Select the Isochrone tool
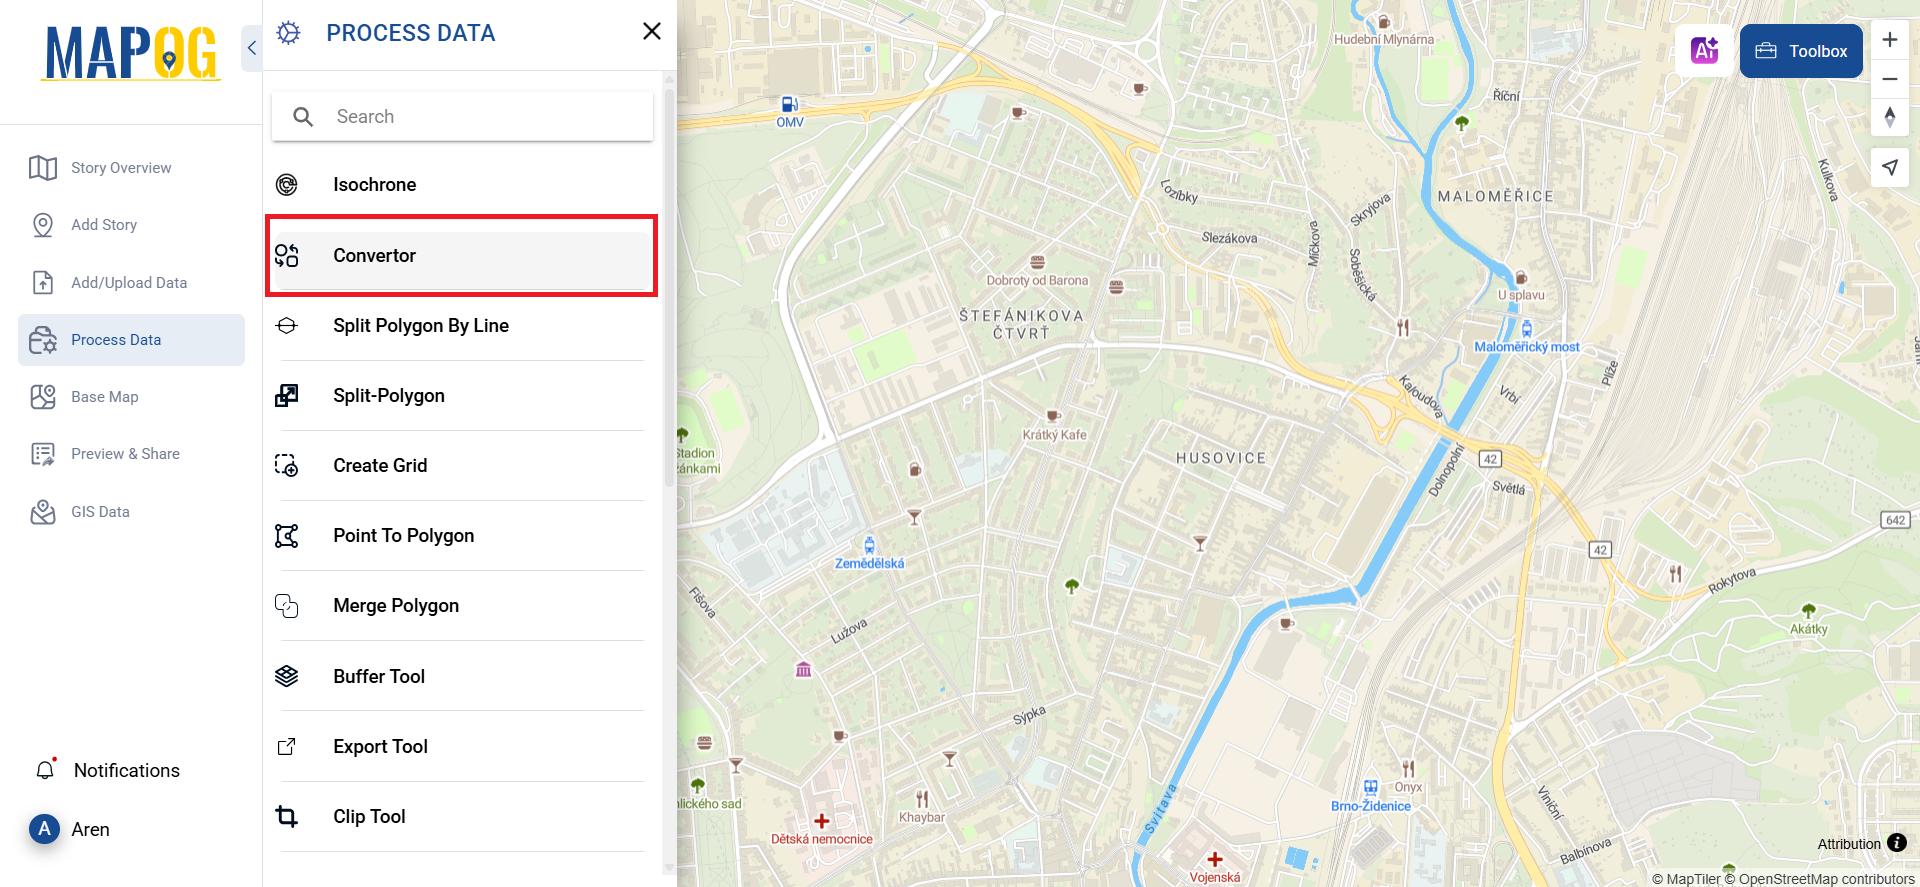Viewport: 1920px width, 887px height. tap(374, 185)
